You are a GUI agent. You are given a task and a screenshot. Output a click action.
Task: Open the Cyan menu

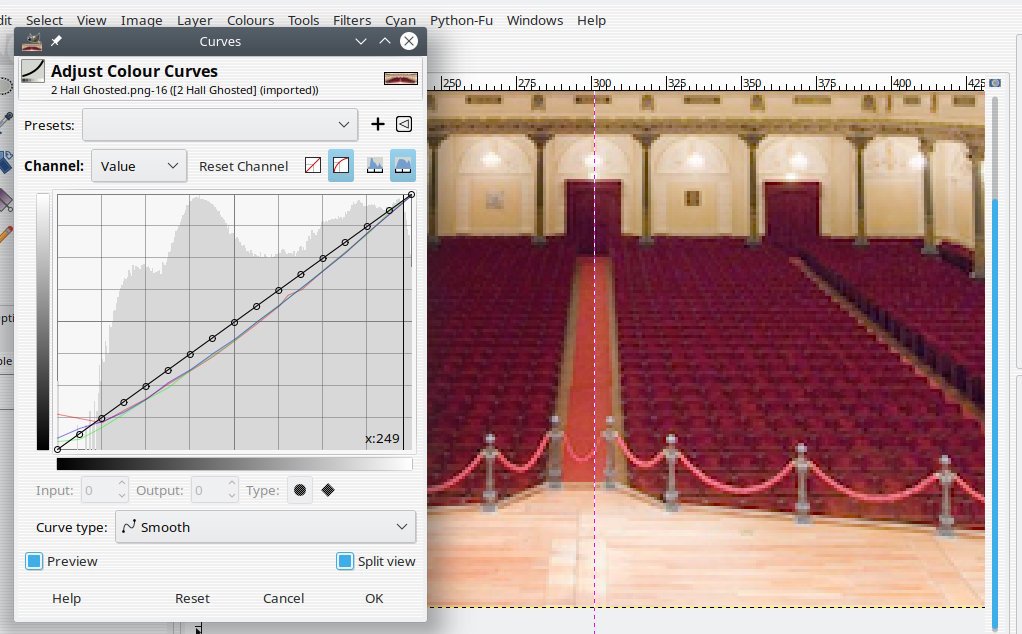point(400,20)
